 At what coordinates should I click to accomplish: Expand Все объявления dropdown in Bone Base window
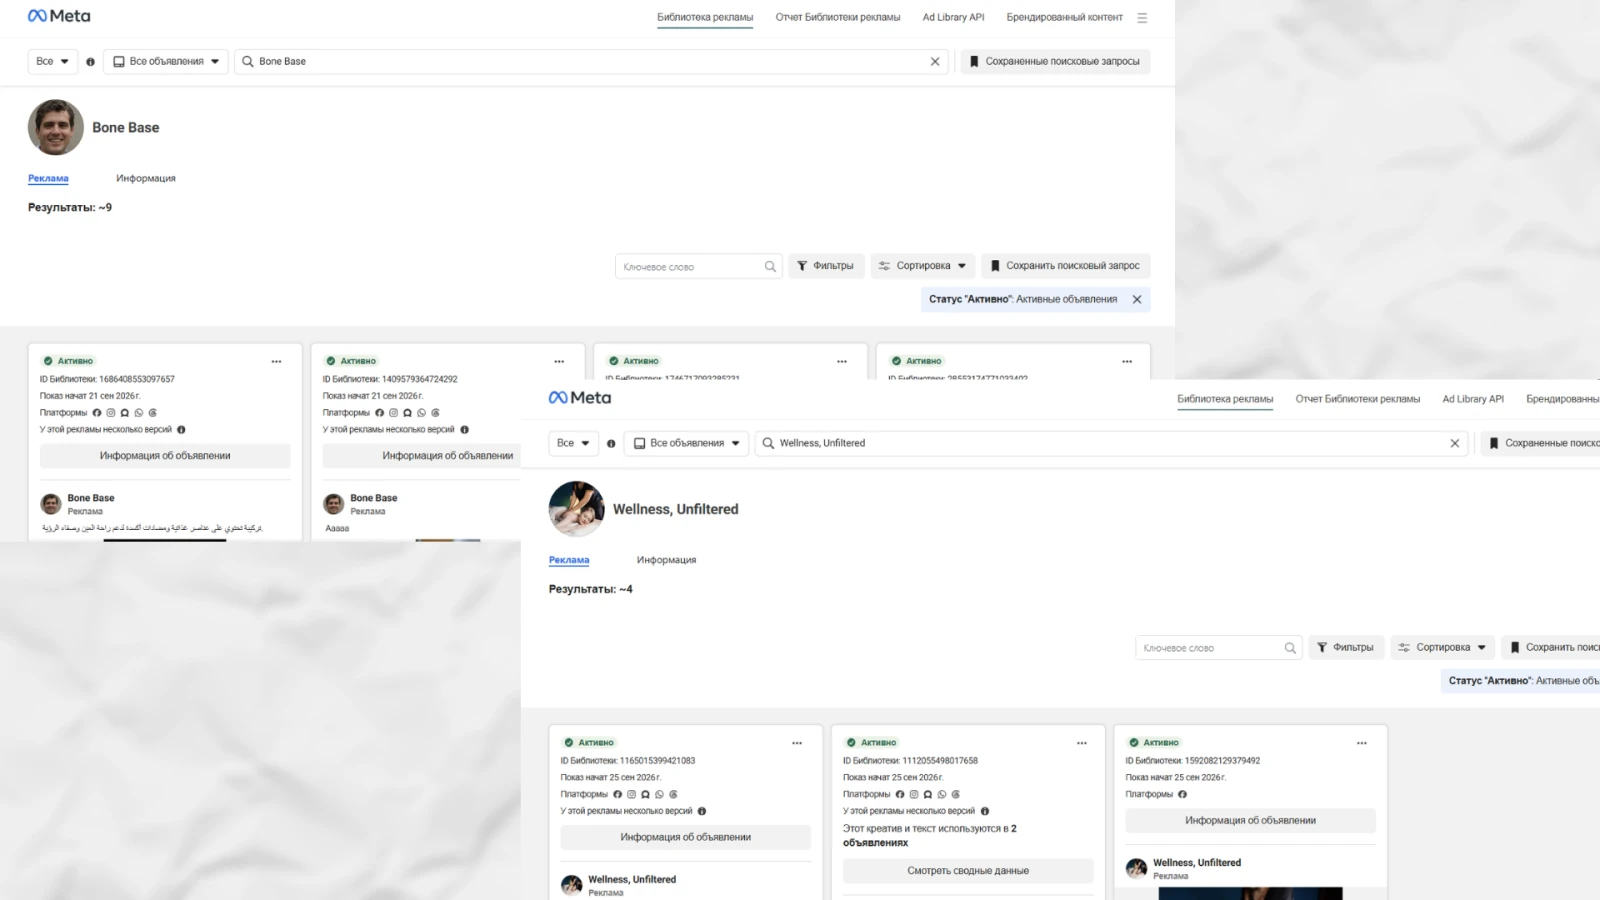tap(166, 61)
